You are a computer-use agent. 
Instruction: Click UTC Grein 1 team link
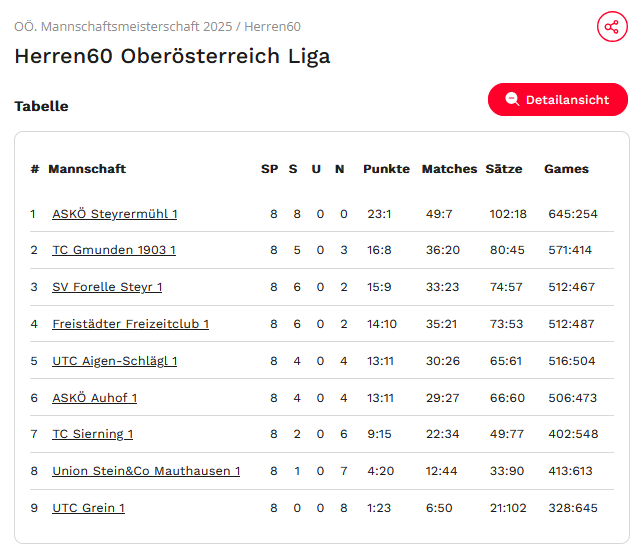click(88, 508)
